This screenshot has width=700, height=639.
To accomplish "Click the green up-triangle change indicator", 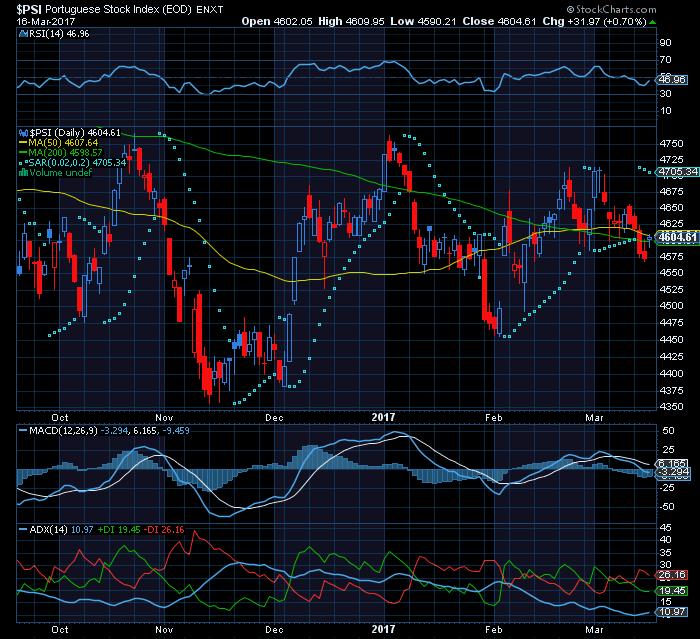I will (x=652, y=22).
